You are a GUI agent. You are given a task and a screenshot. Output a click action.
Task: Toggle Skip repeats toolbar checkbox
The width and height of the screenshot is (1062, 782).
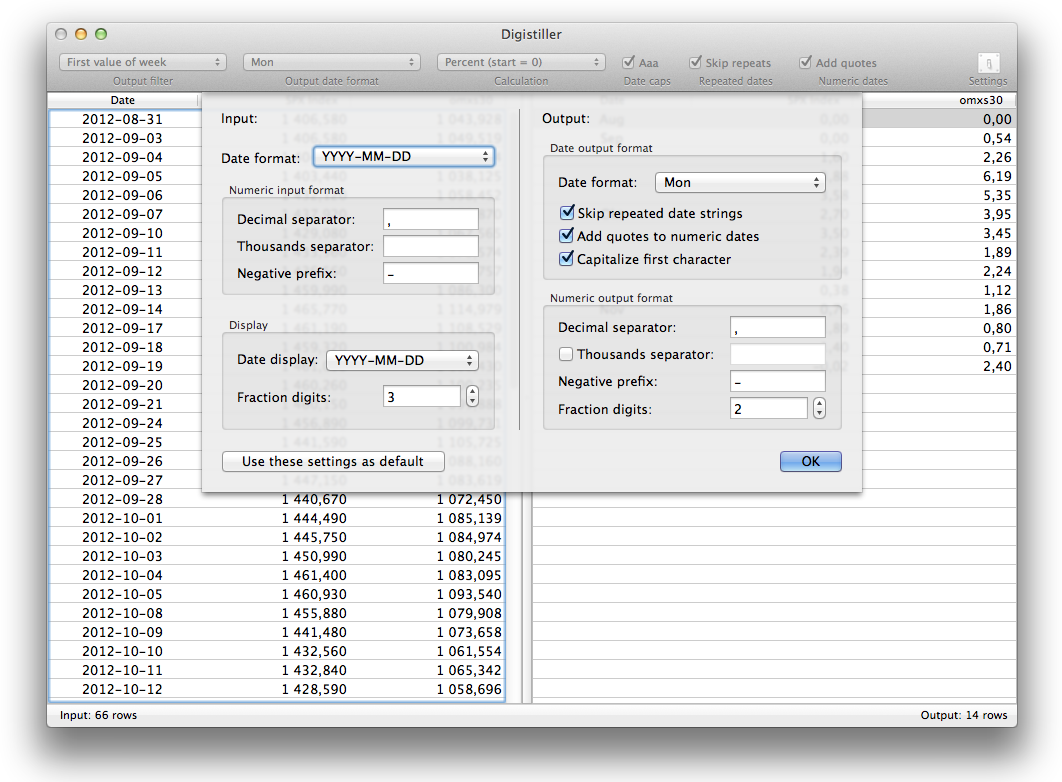pyautogui.click(x=695, y=62)
